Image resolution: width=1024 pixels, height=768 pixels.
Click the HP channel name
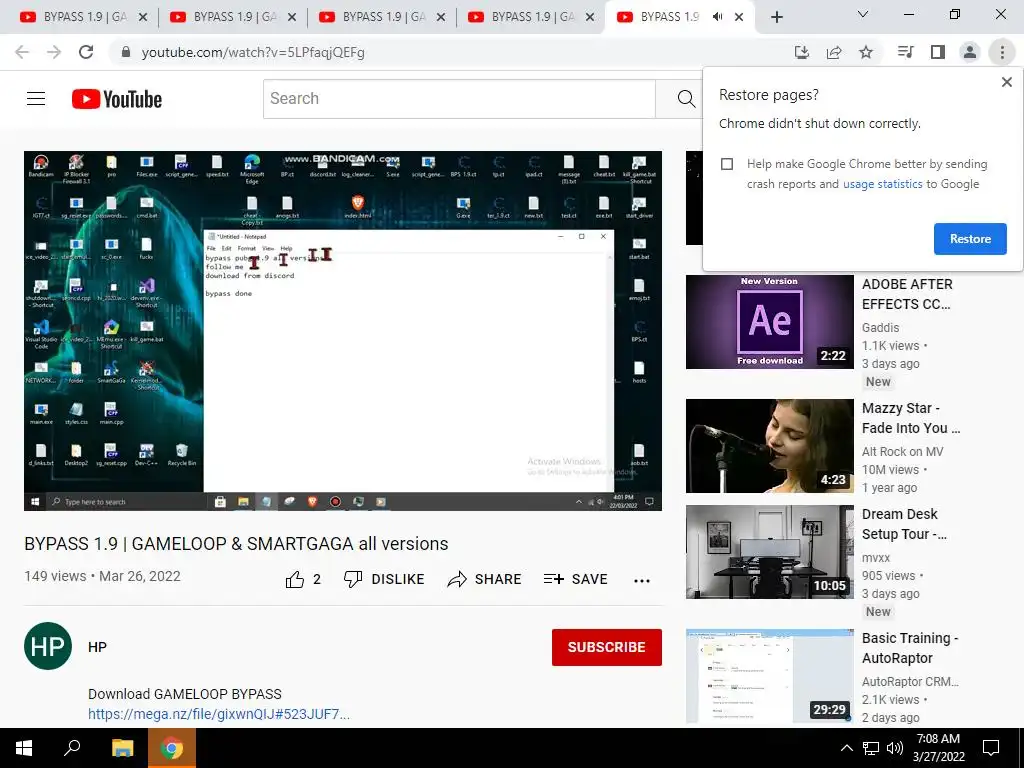(x=97, y=647)
